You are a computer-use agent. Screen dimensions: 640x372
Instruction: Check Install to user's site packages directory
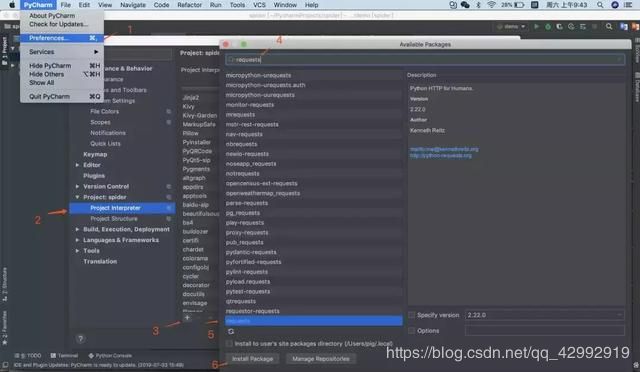point(229,343)
